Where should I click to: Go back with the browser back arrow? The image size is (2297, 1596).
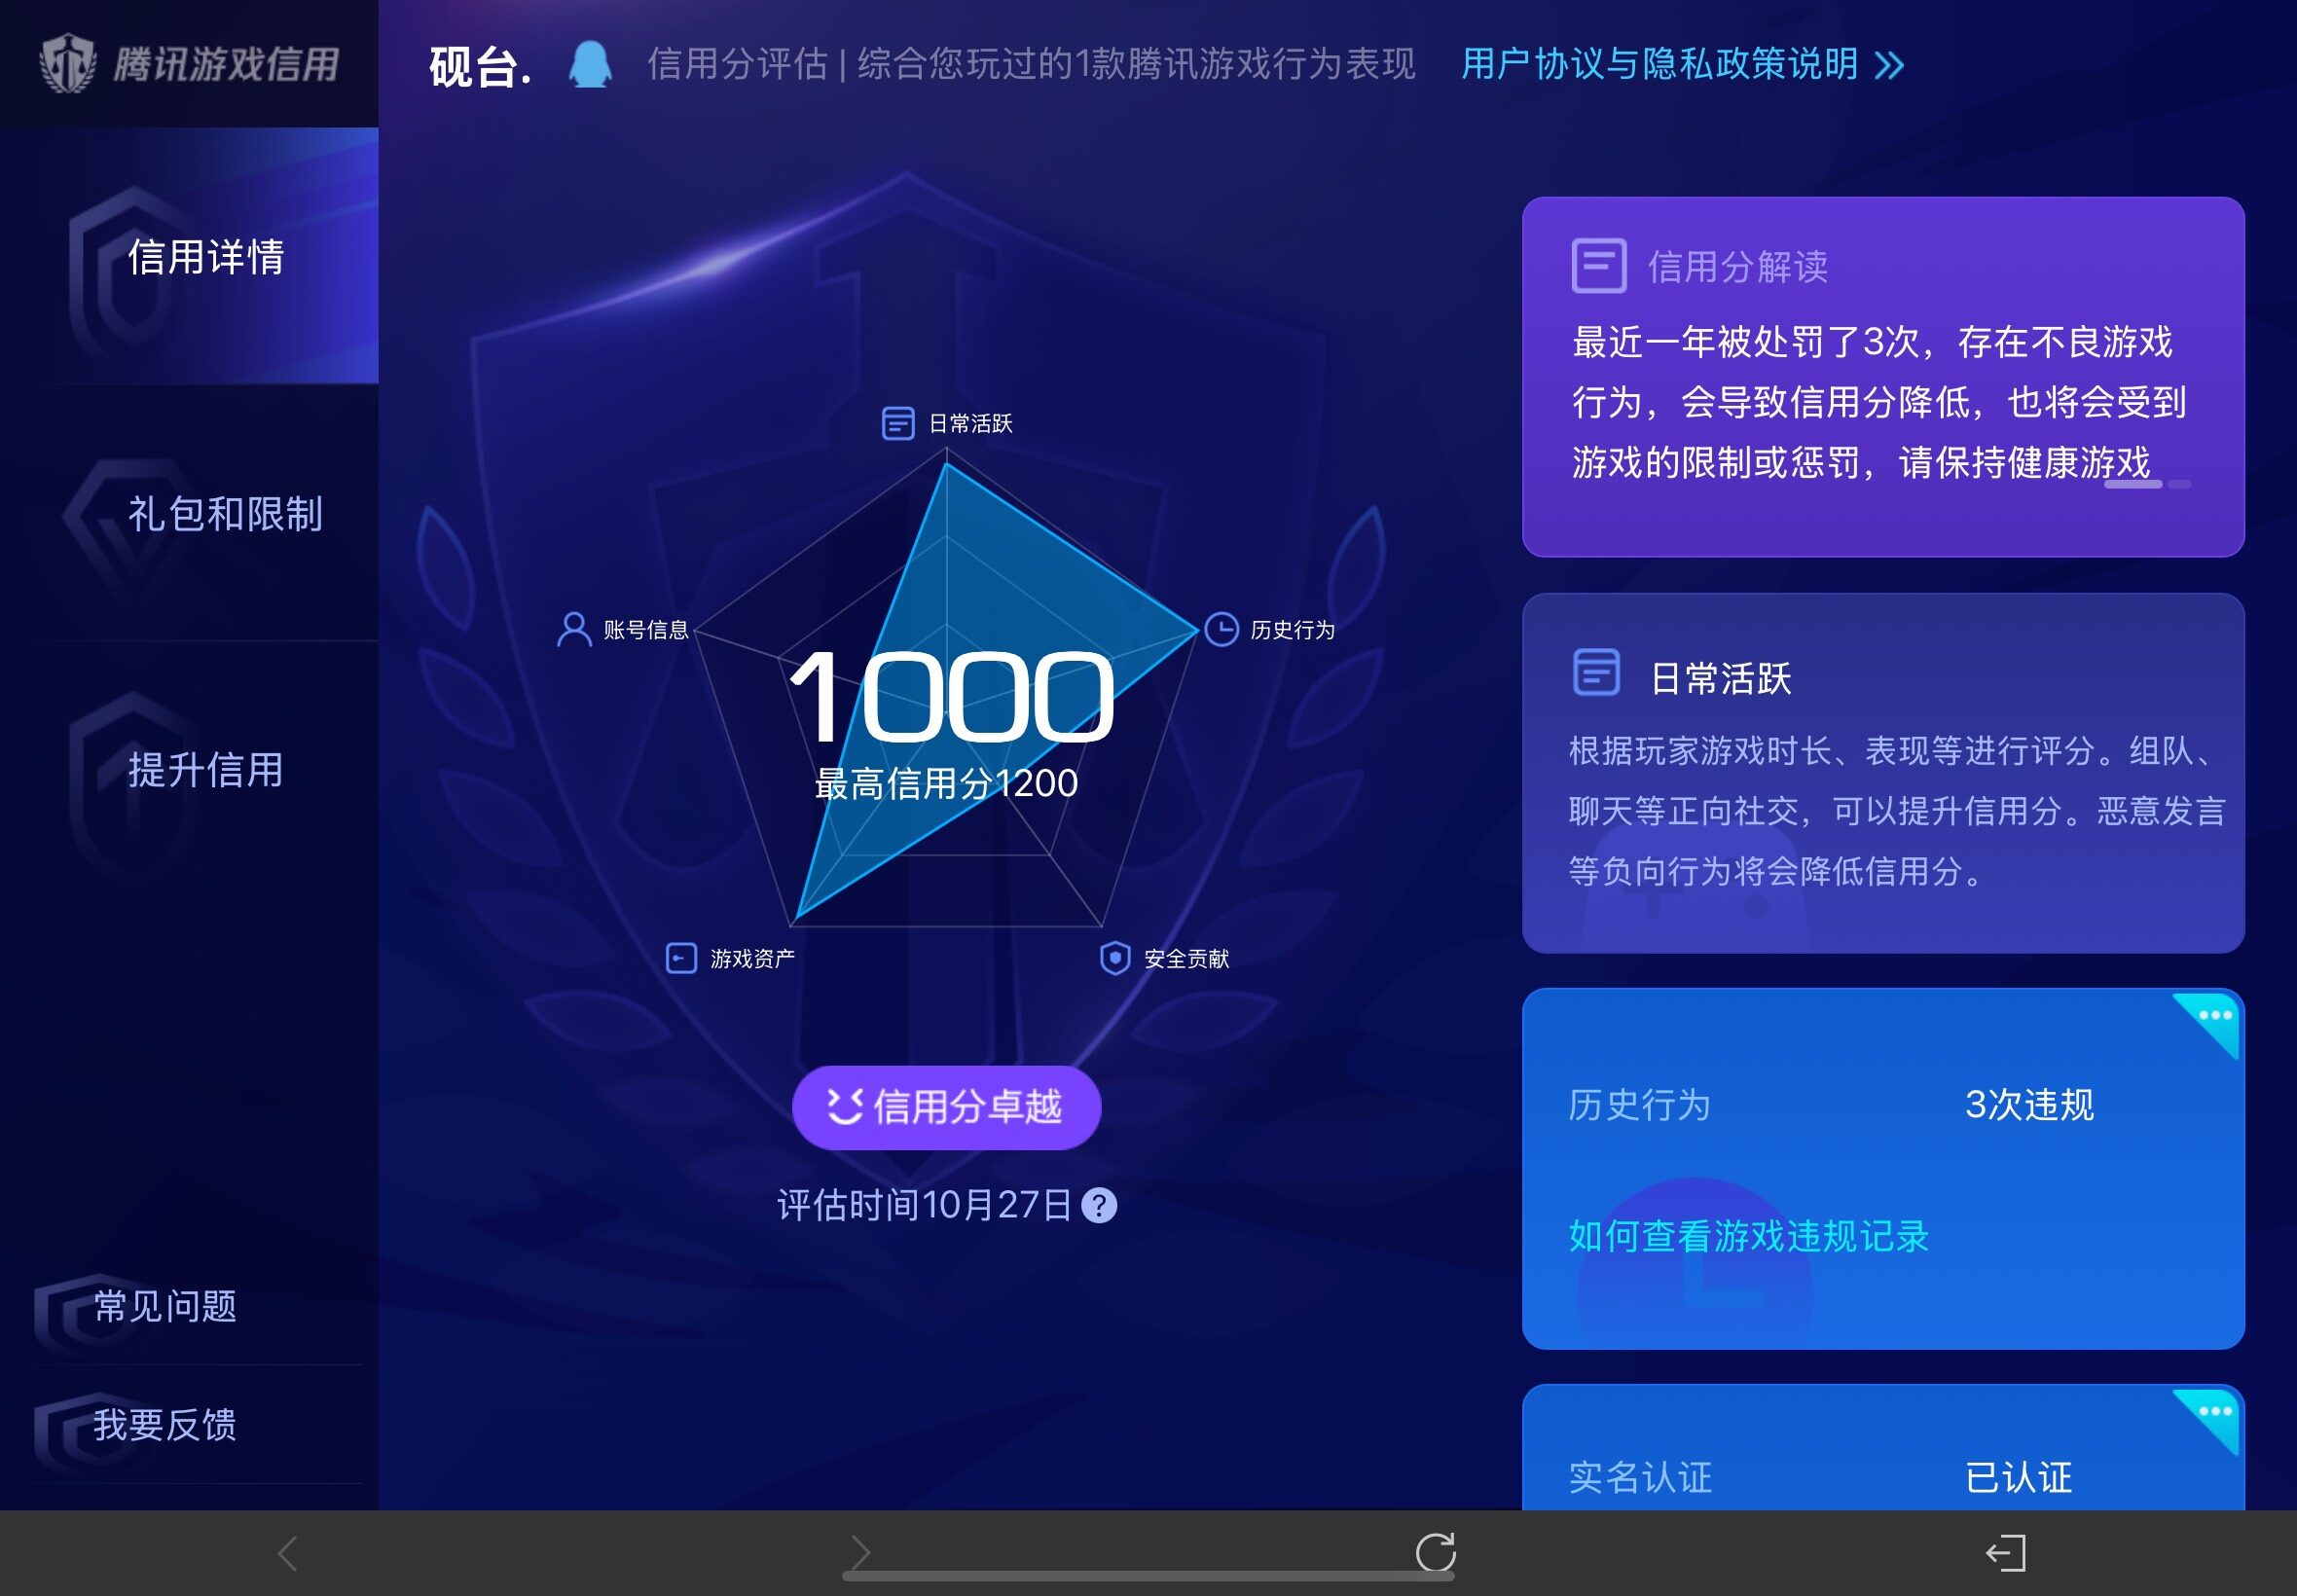coord(287,1553)
